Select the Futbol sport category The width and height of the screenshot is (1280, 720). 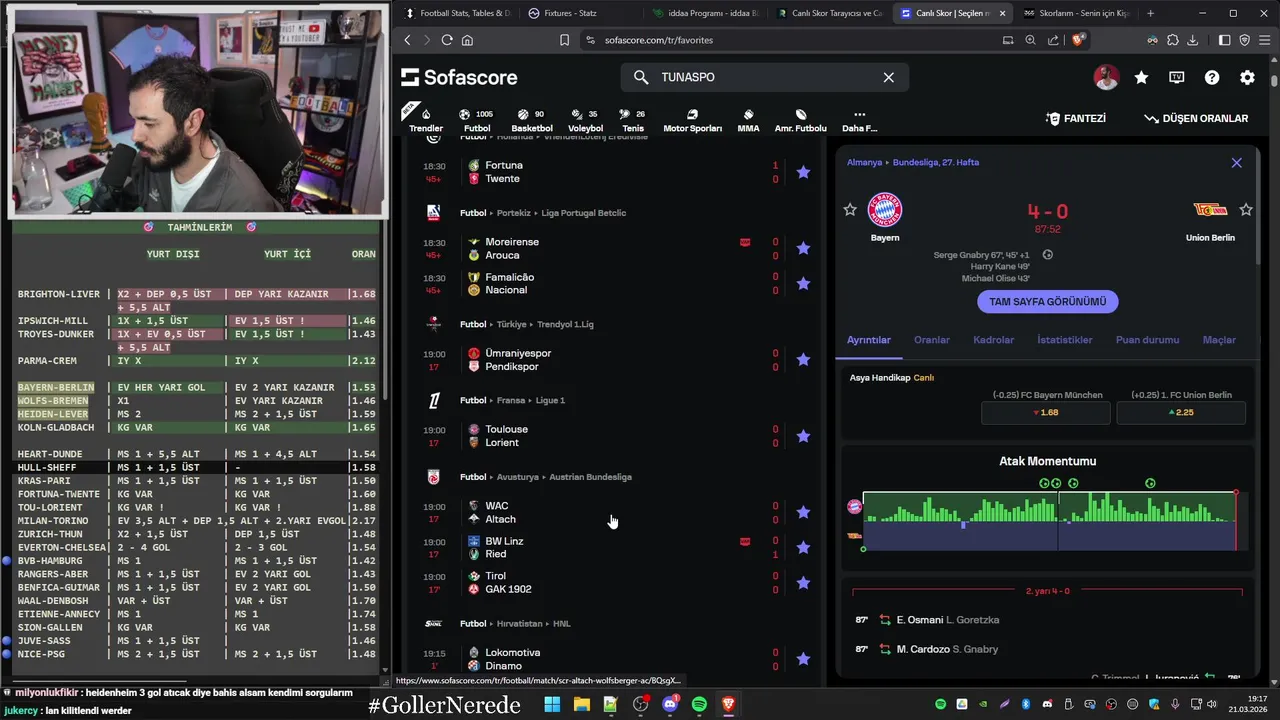pyautogui.click(x=477, y=120)
